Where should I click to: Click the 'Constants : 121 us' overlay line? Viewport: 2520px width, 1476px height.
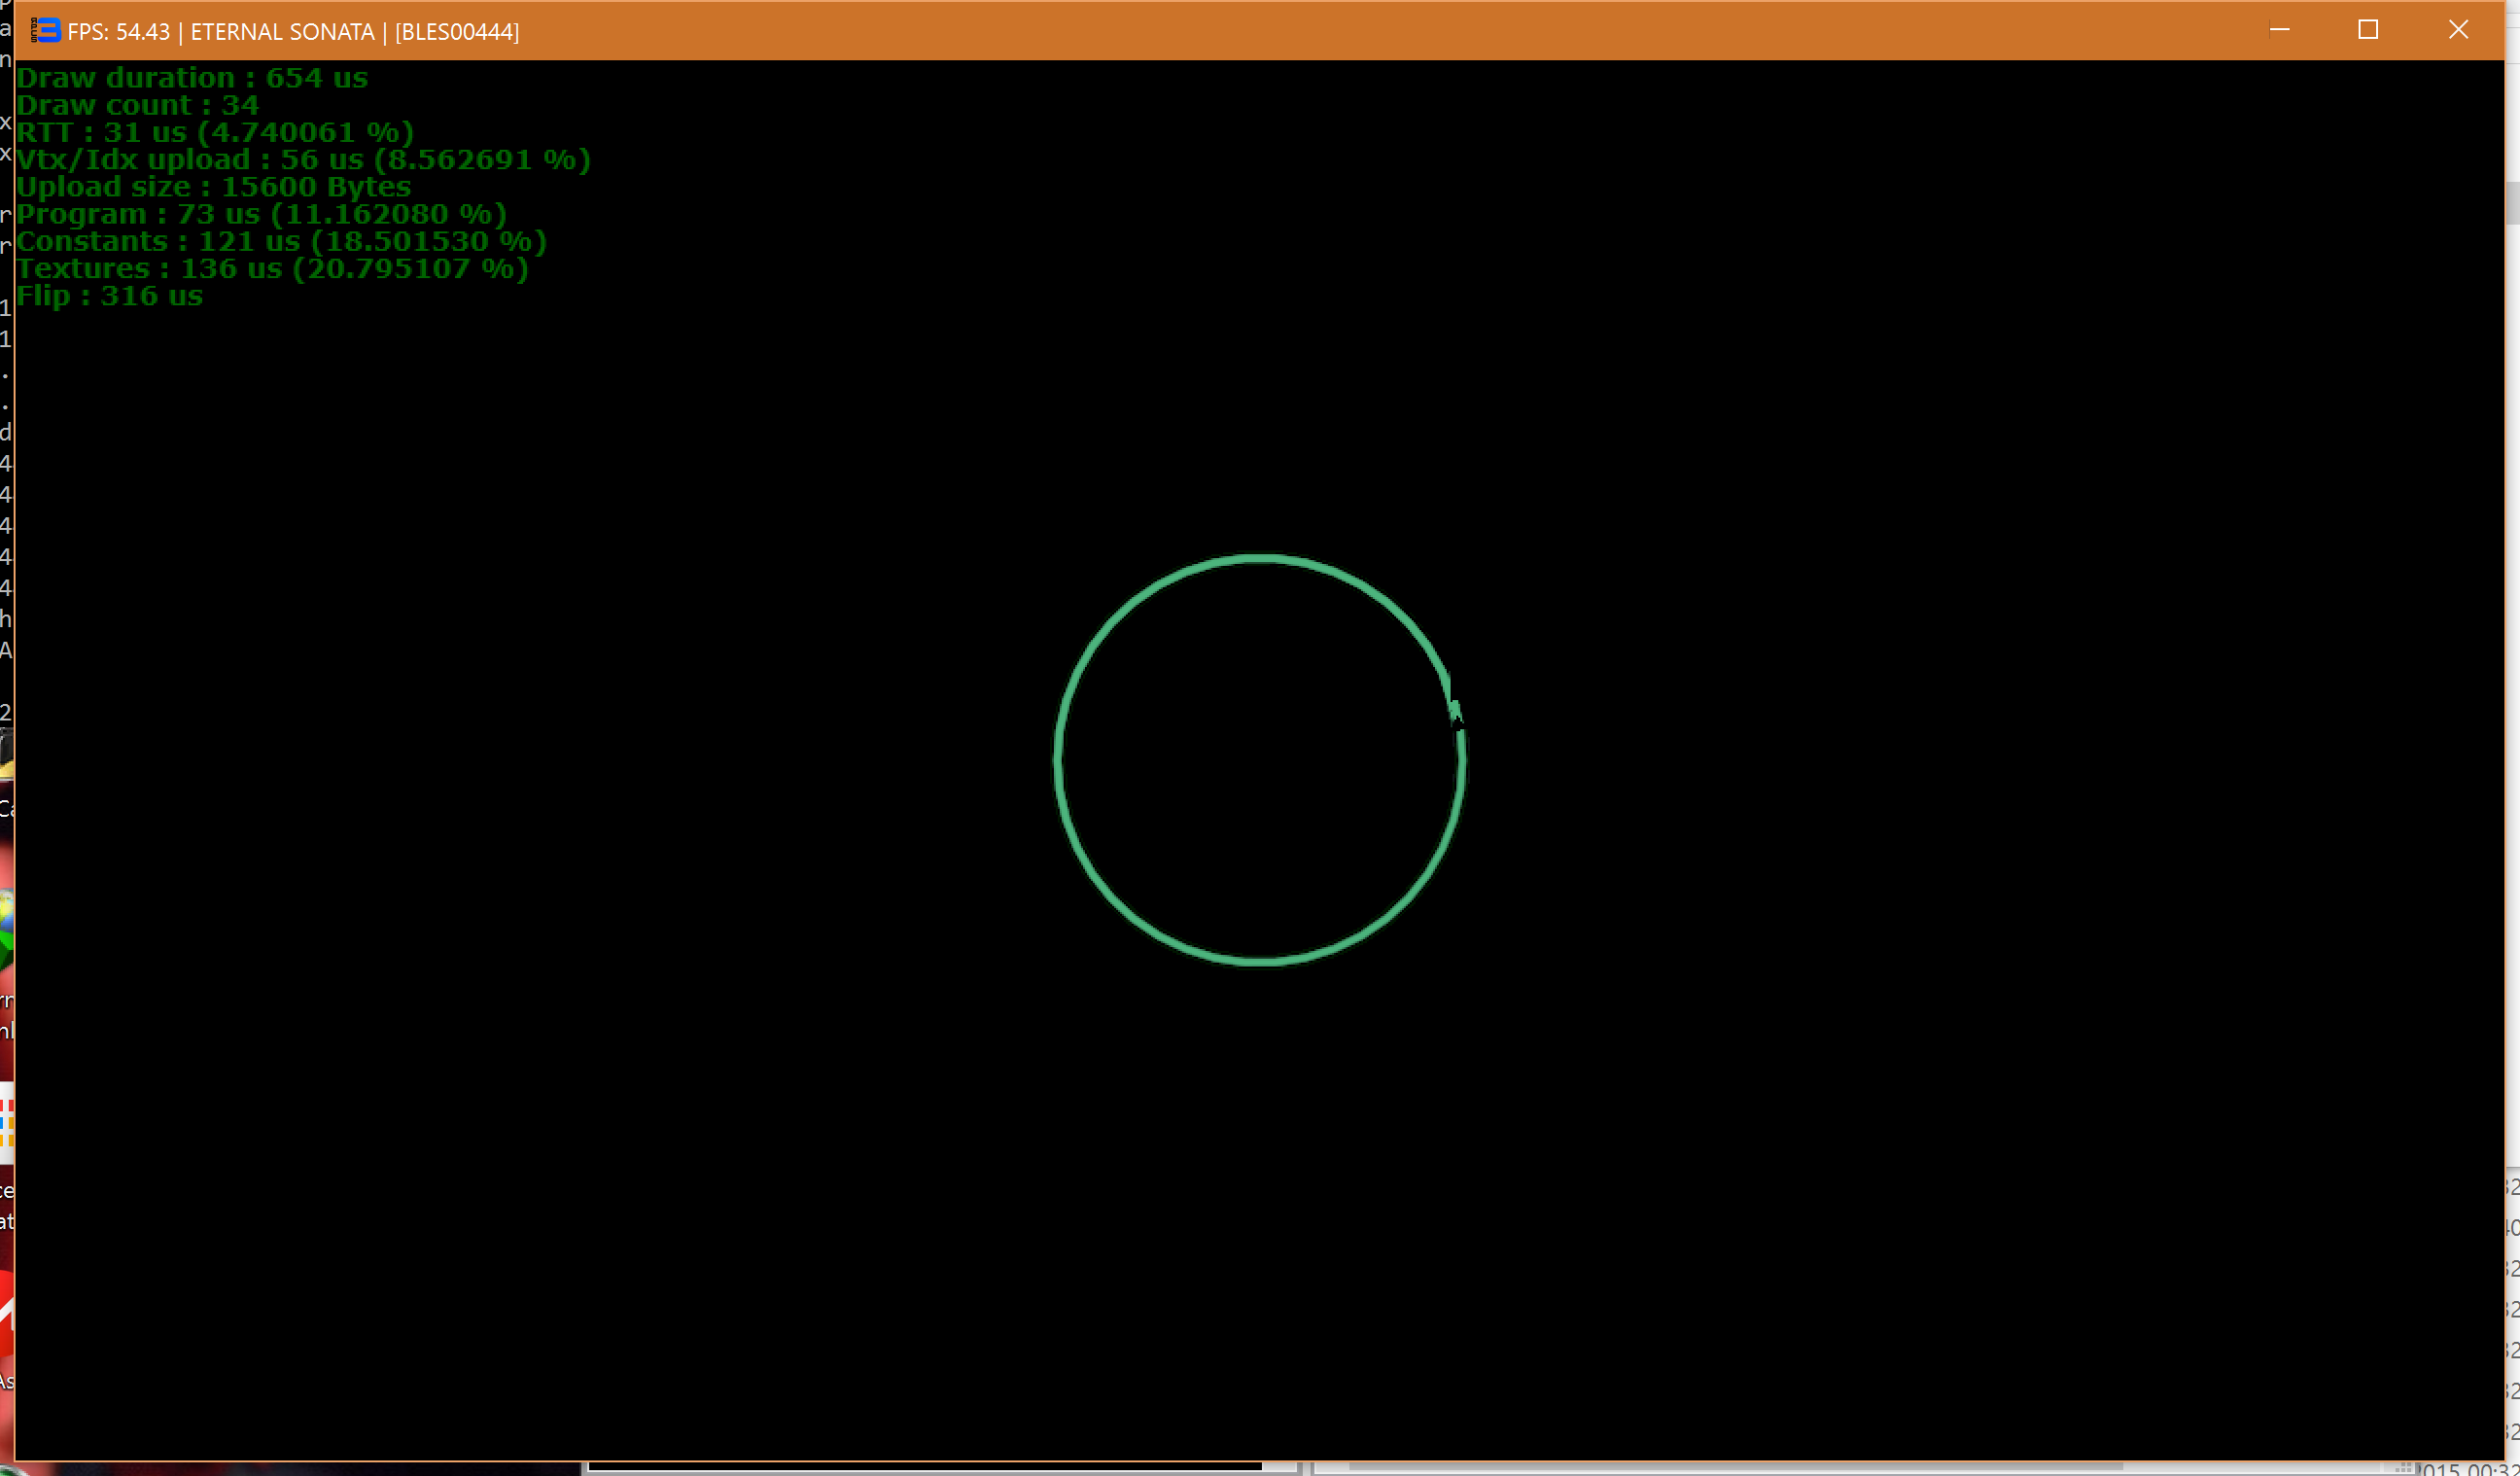(281, 241)
